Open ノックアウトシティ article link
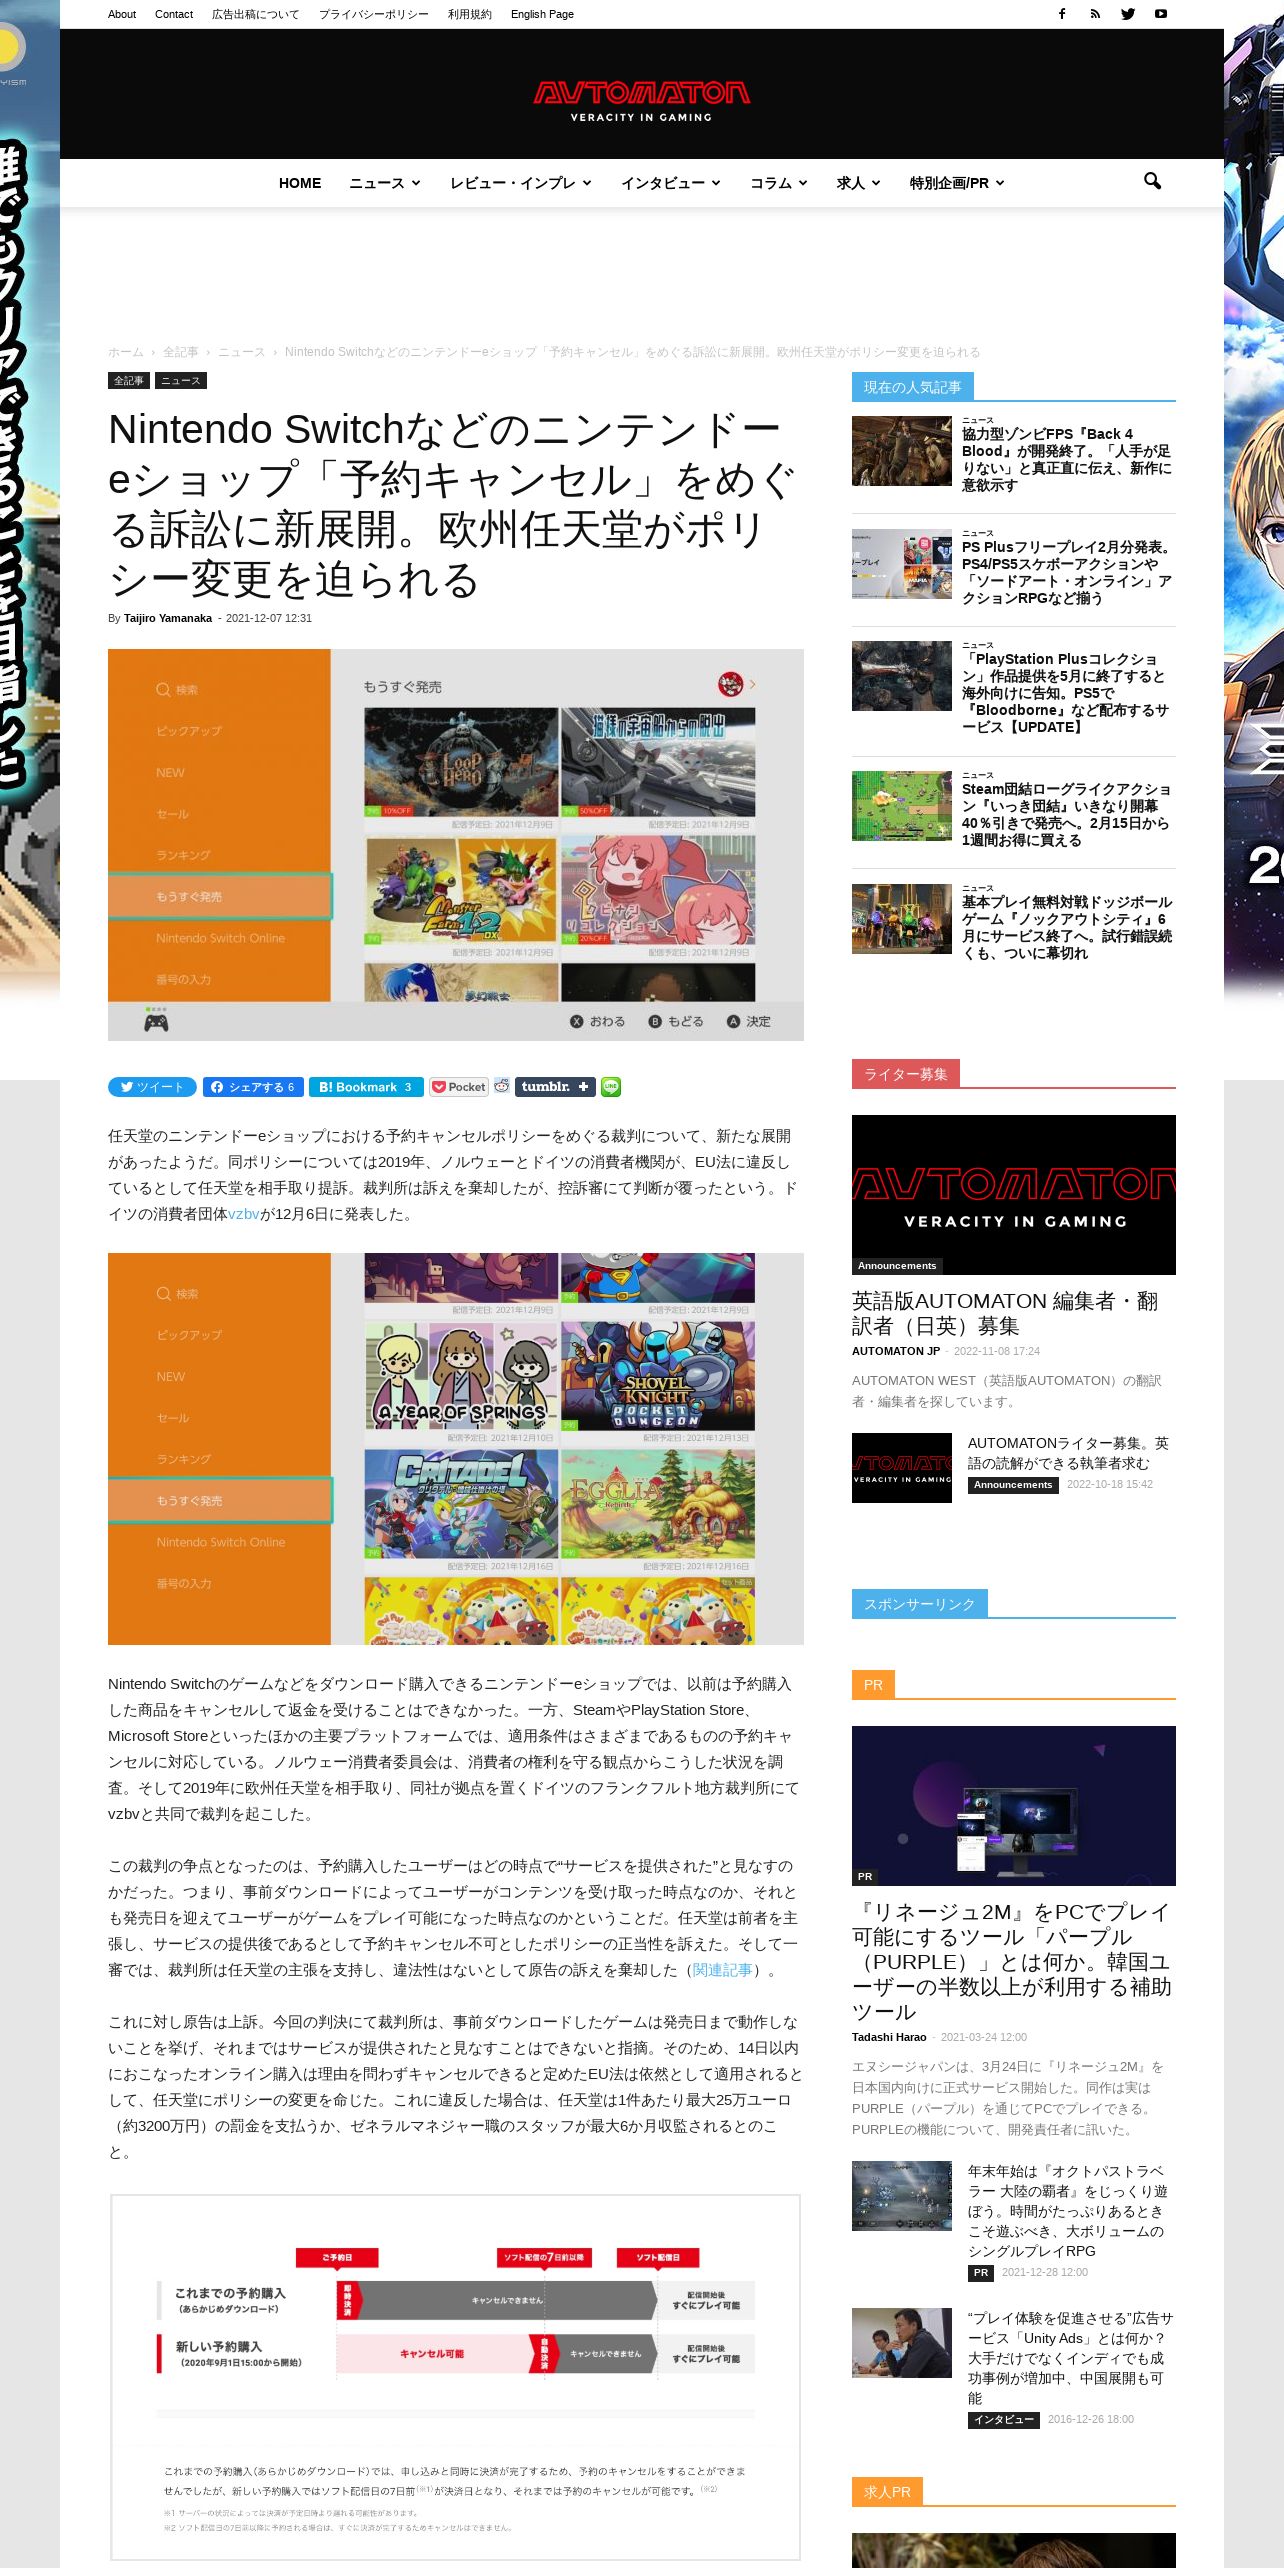Viewport: 1284px width, 2568px height. coord(1066,927)
